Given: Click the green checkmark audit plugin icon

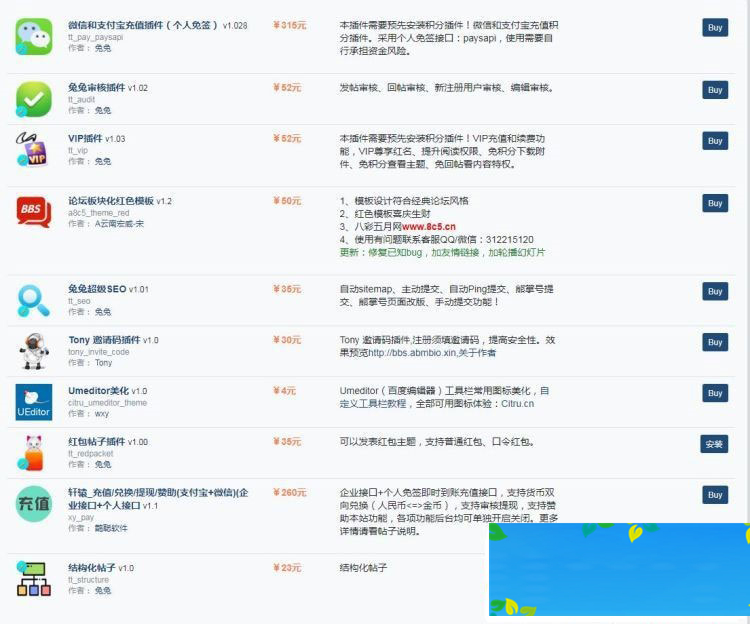Looking at the screenshot, I should pos(34,99).
